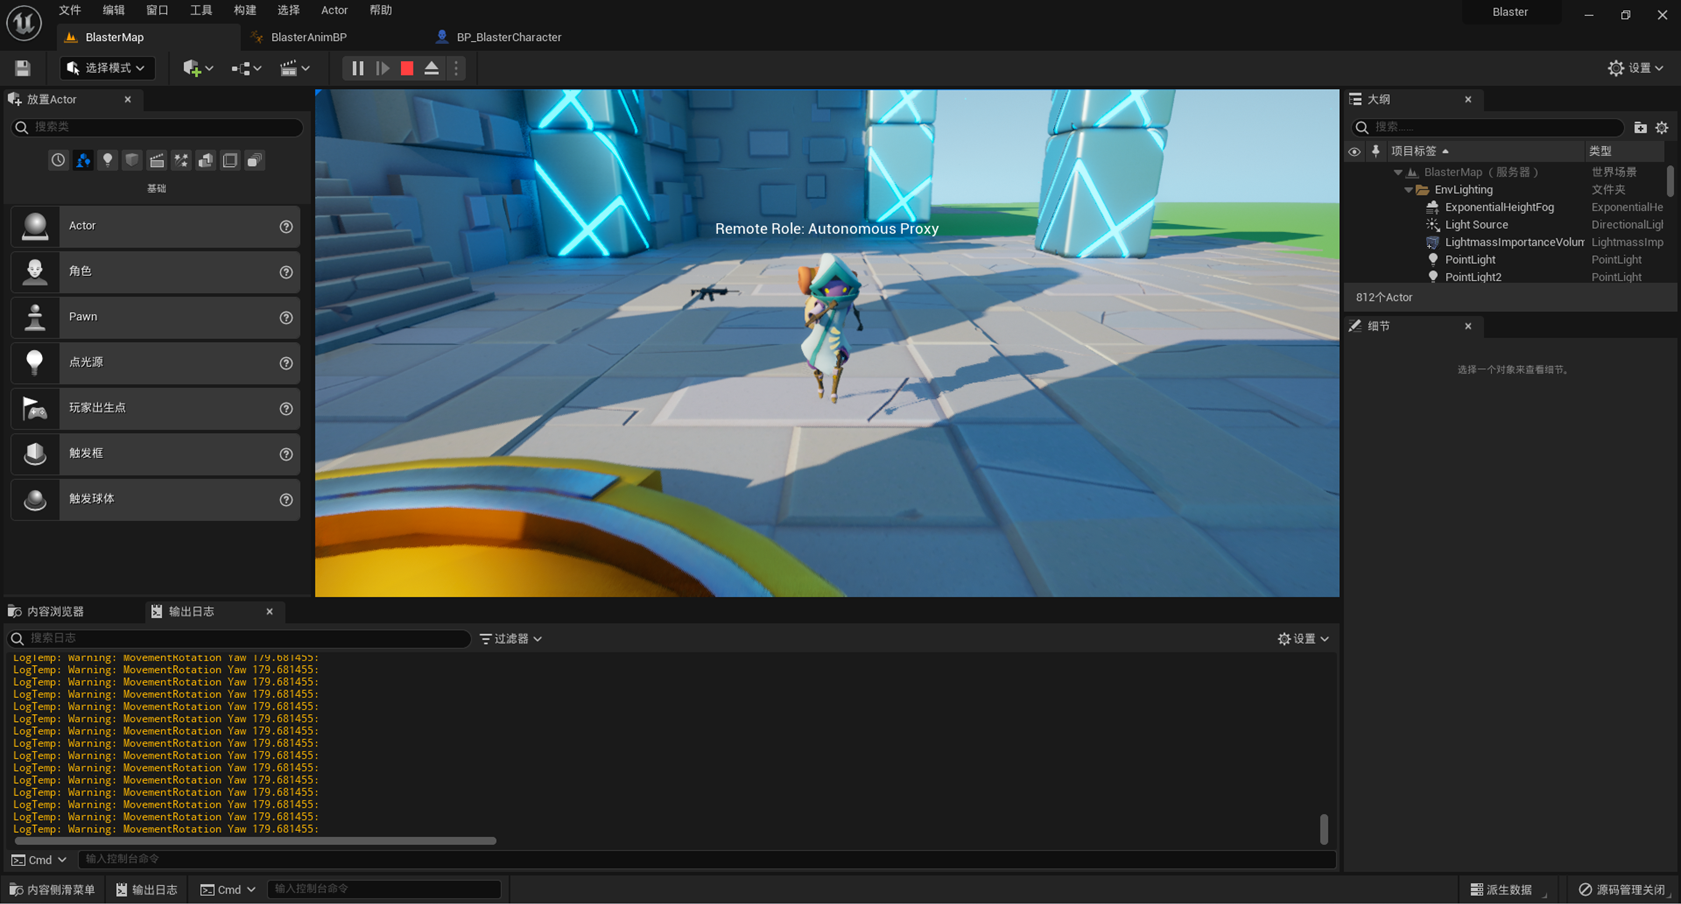
Task: Open the add content (cube plus) menu
Action: (198, 68)
